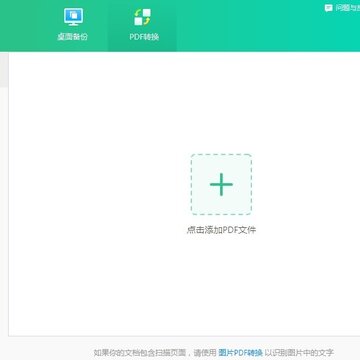Screen dimensions: 360x360
Task: Open the 桌面备份 desktop backup icon
Action: coord(73,17)
